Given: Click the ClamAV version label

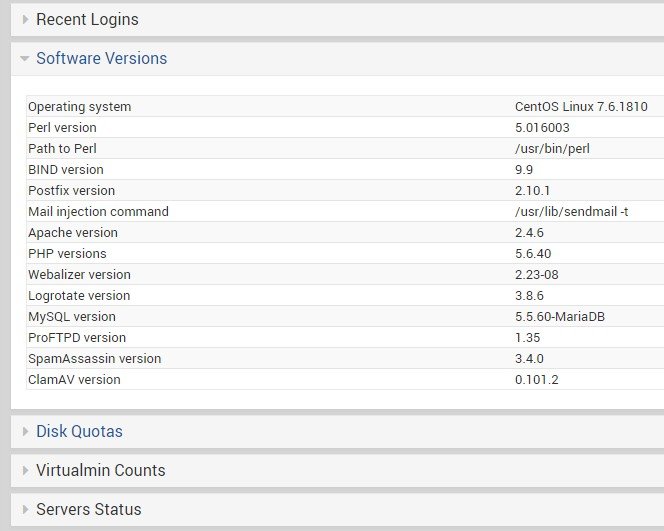Looking at the screenshot, I should [74, 380].
